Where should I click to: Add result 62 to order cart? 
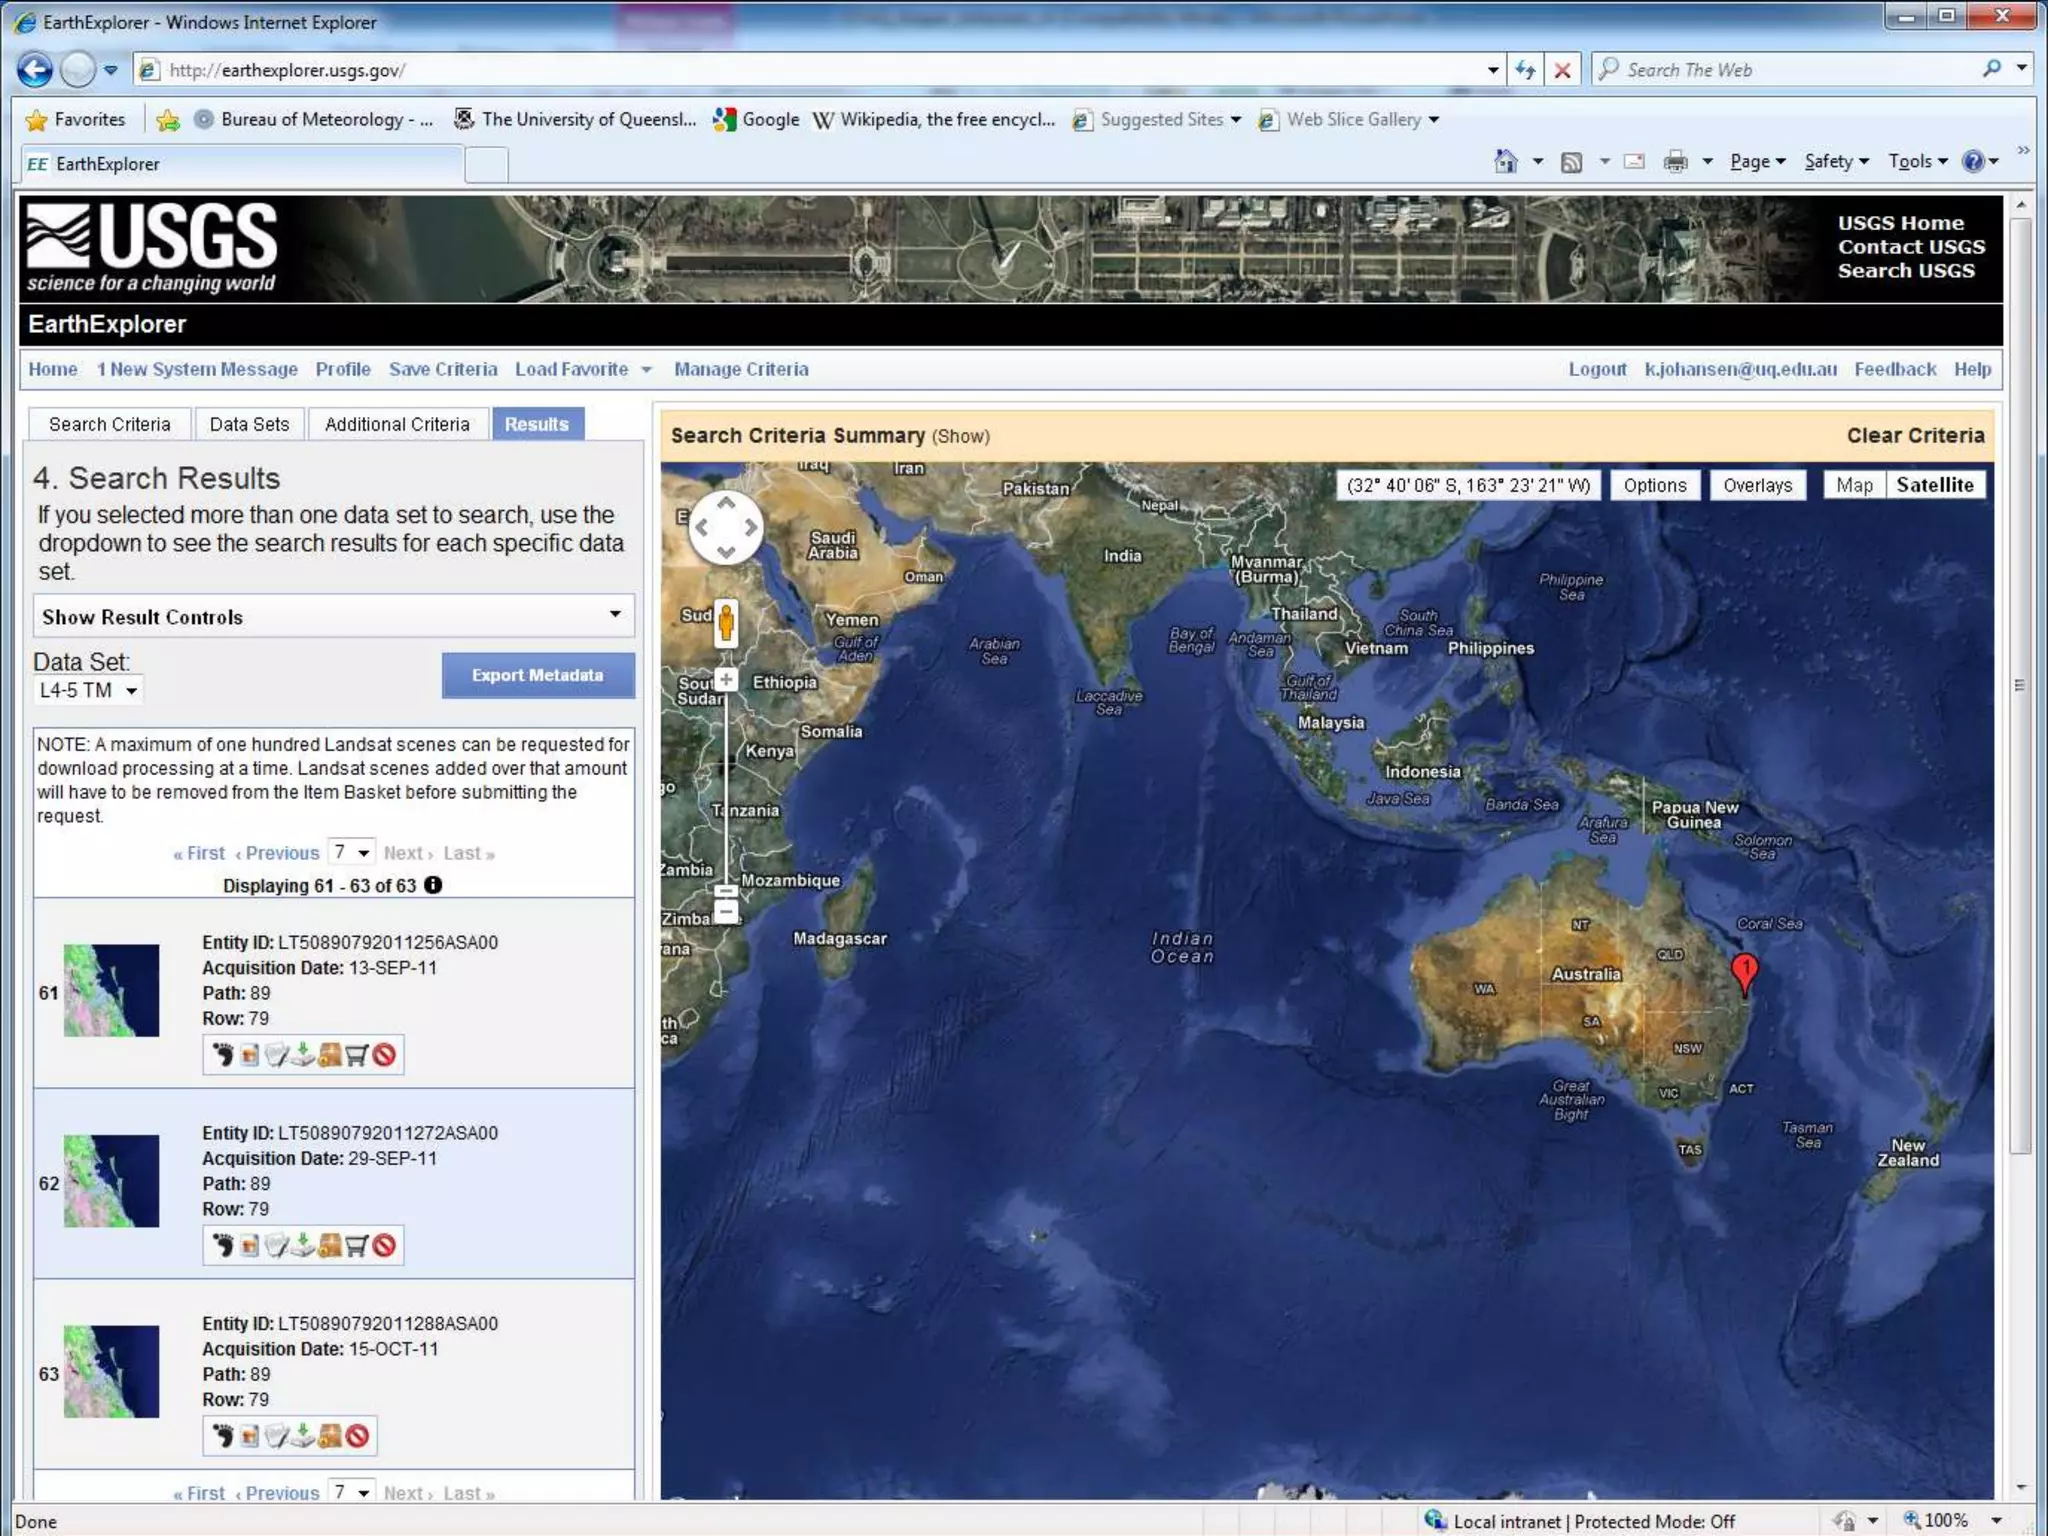357,1246
